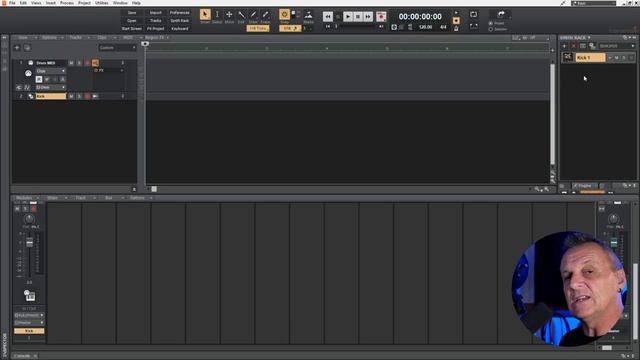Toggle the Snap to grid button

tap(284, 15)
